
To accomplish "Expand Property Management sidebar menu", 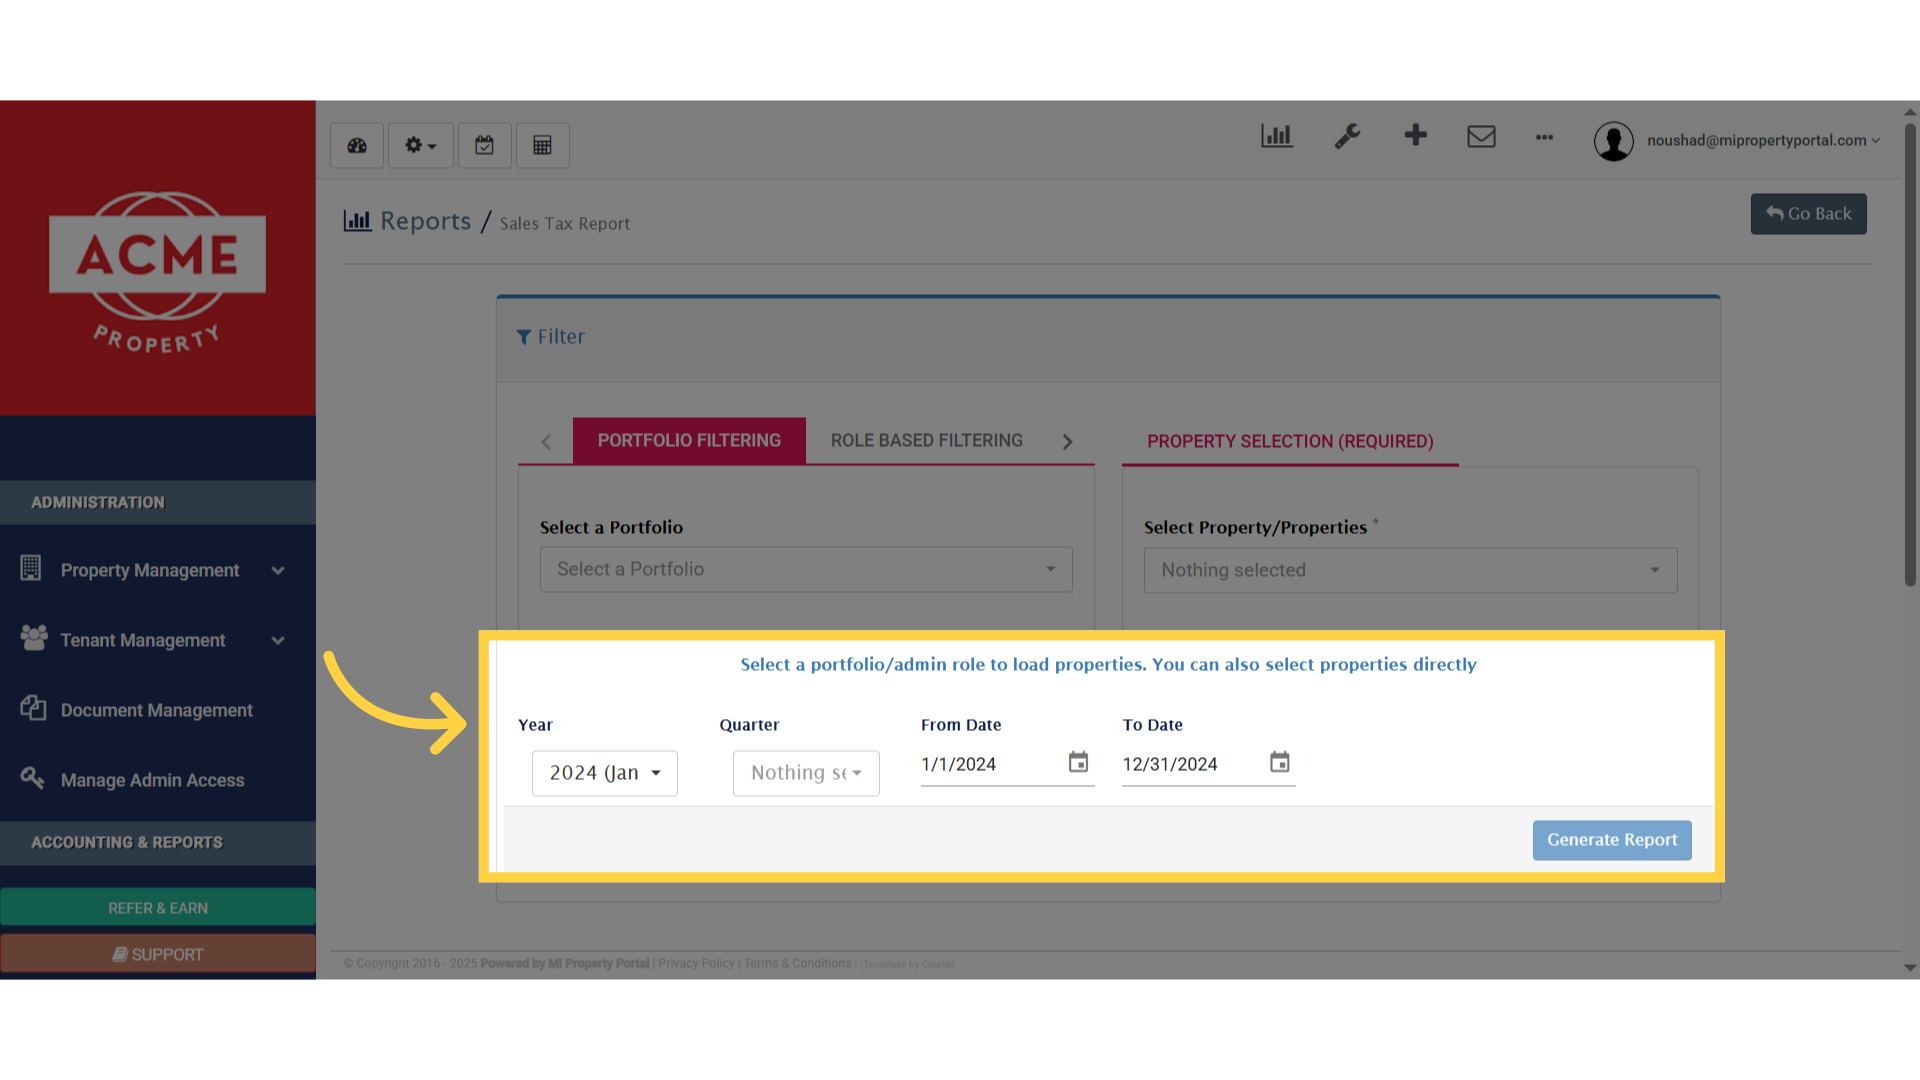I will 158,570.
